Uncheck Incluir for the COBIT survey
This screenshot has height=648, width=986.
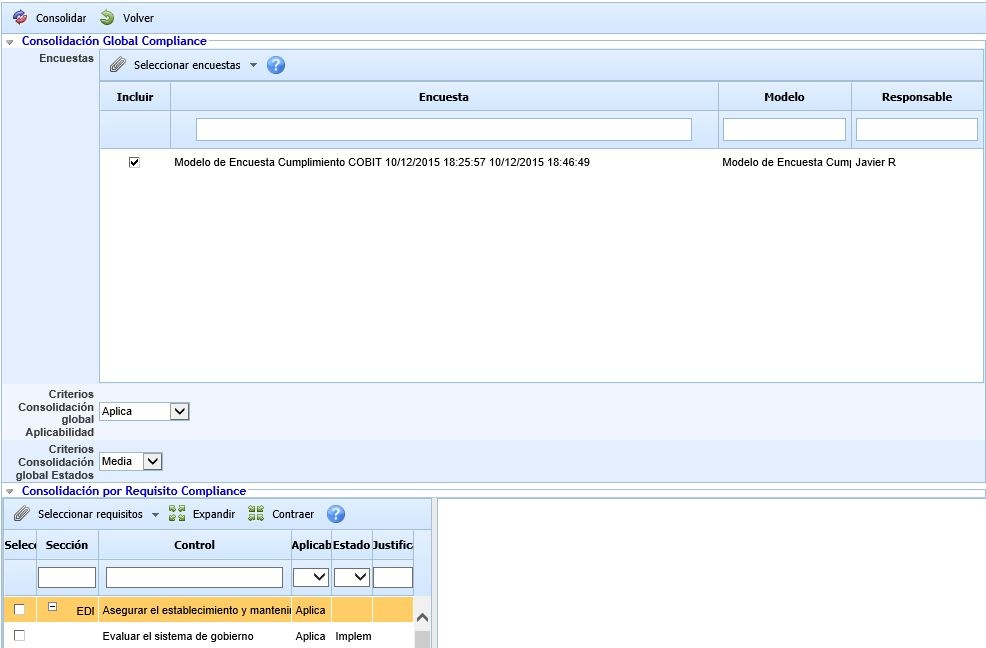click(134, 162)
